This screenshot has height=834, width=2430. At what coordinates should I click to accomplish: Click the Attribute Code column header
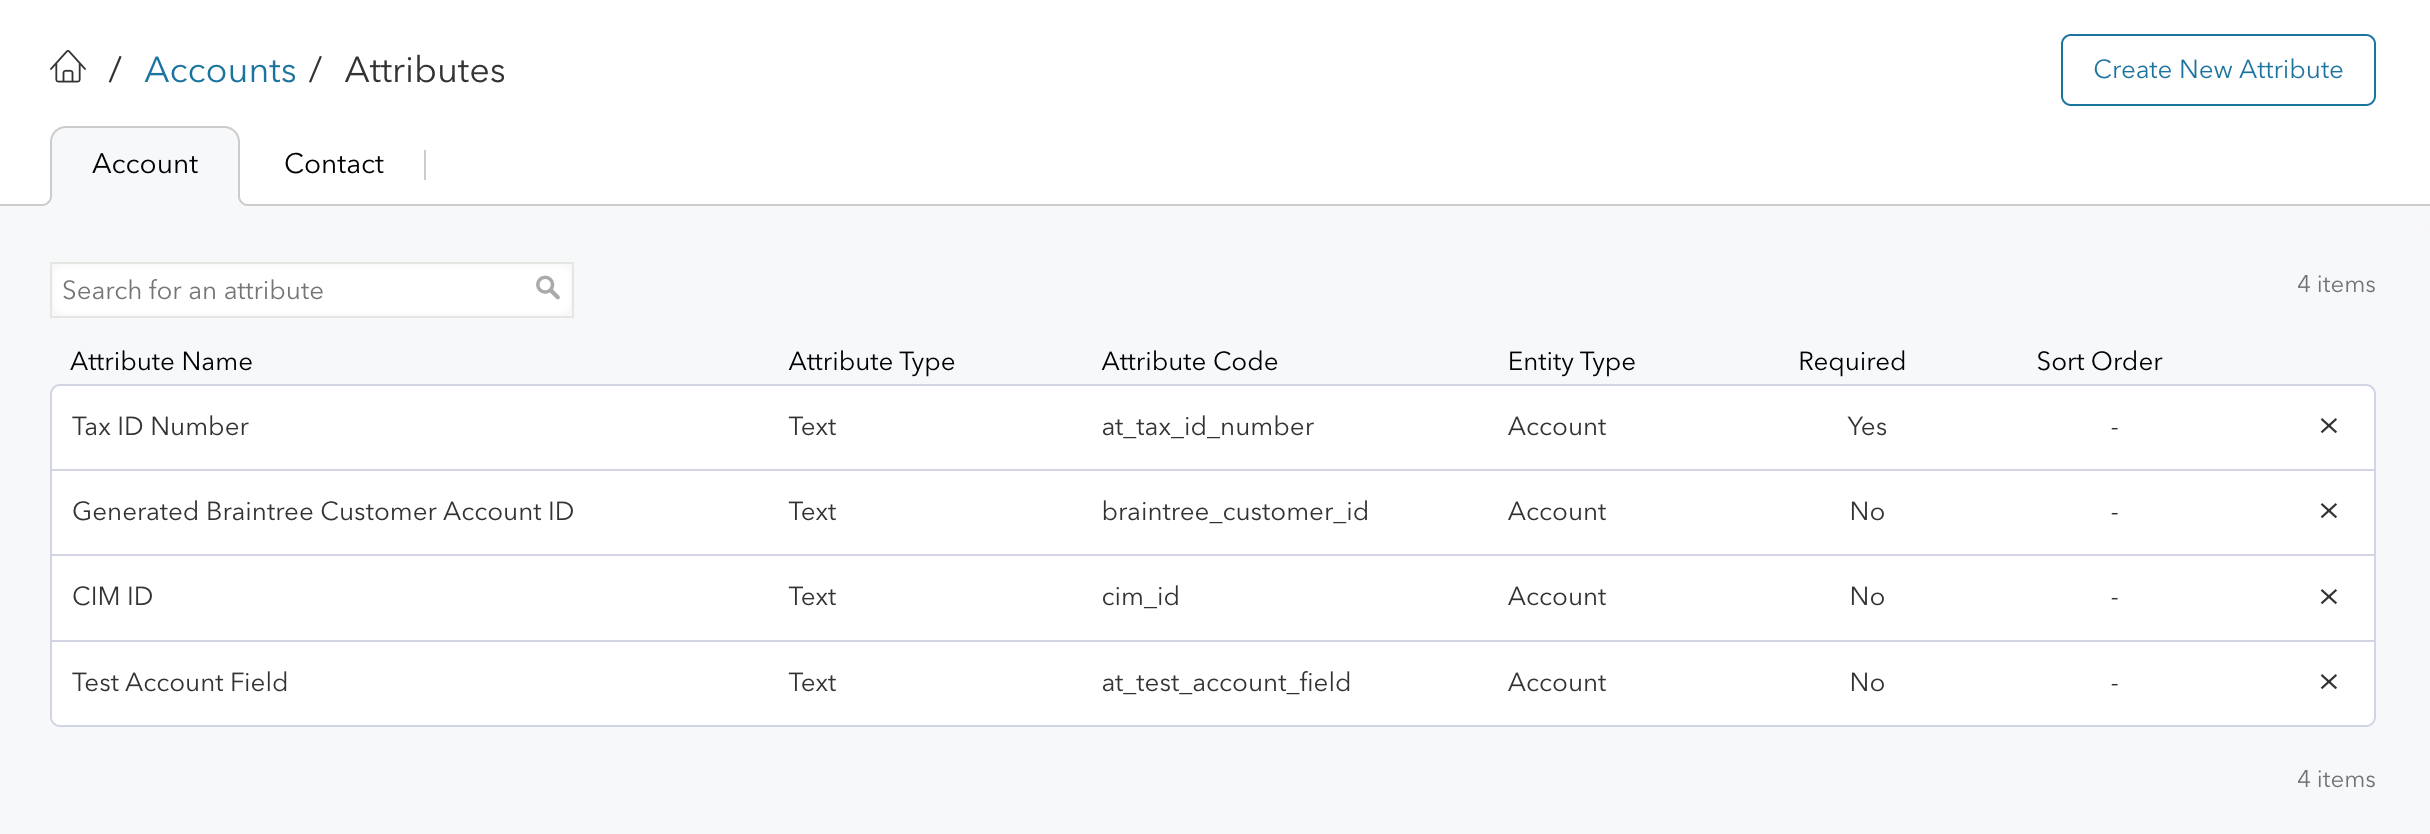(1189, 361)
